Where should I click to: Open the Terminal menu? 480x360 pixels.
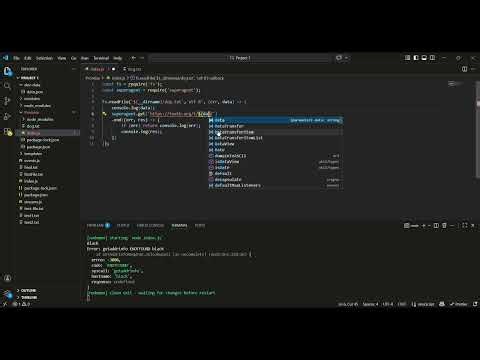coord(101,58)
